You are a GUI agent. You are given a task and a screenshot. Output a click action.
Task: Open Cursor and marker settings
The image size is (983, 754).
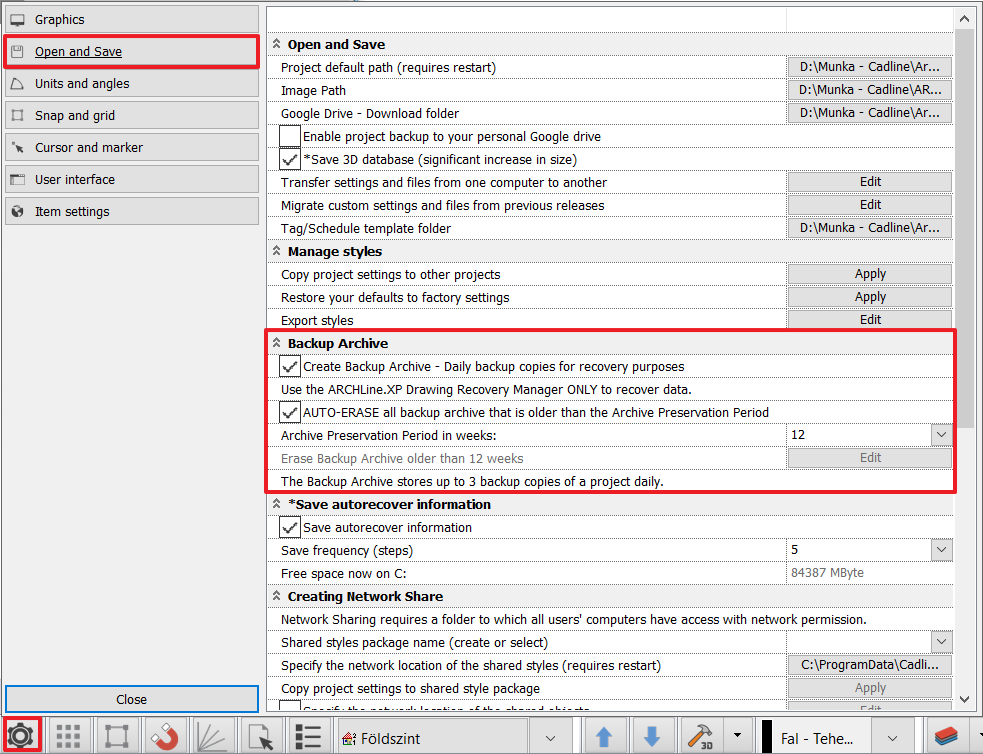point(132,147)
